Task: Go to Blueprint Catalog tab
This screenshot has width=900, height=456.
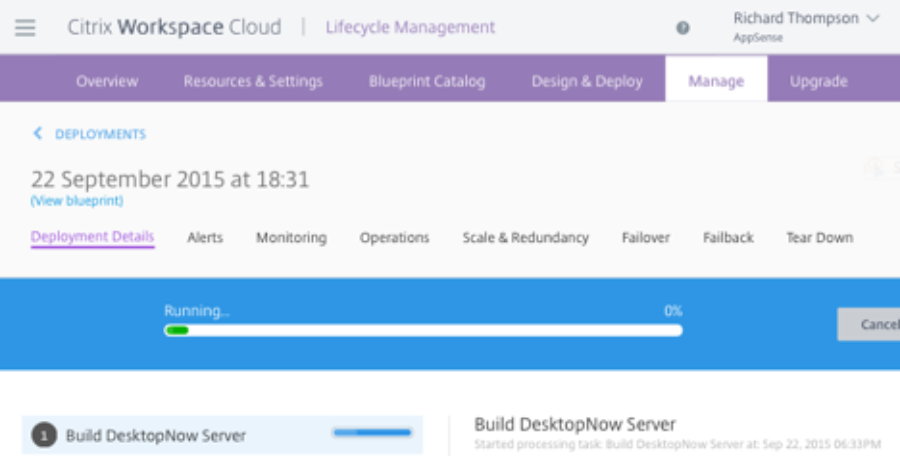Action: (427, 81)
